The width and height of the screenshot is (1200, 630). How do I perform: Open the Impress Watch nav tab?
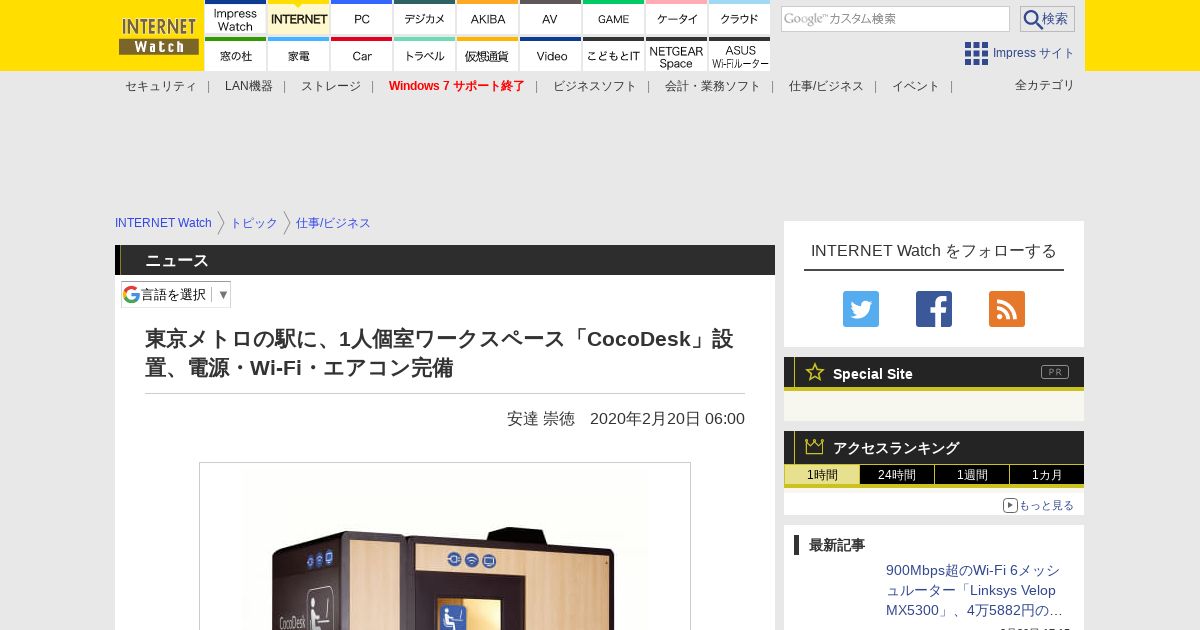[x=235, y=18]
